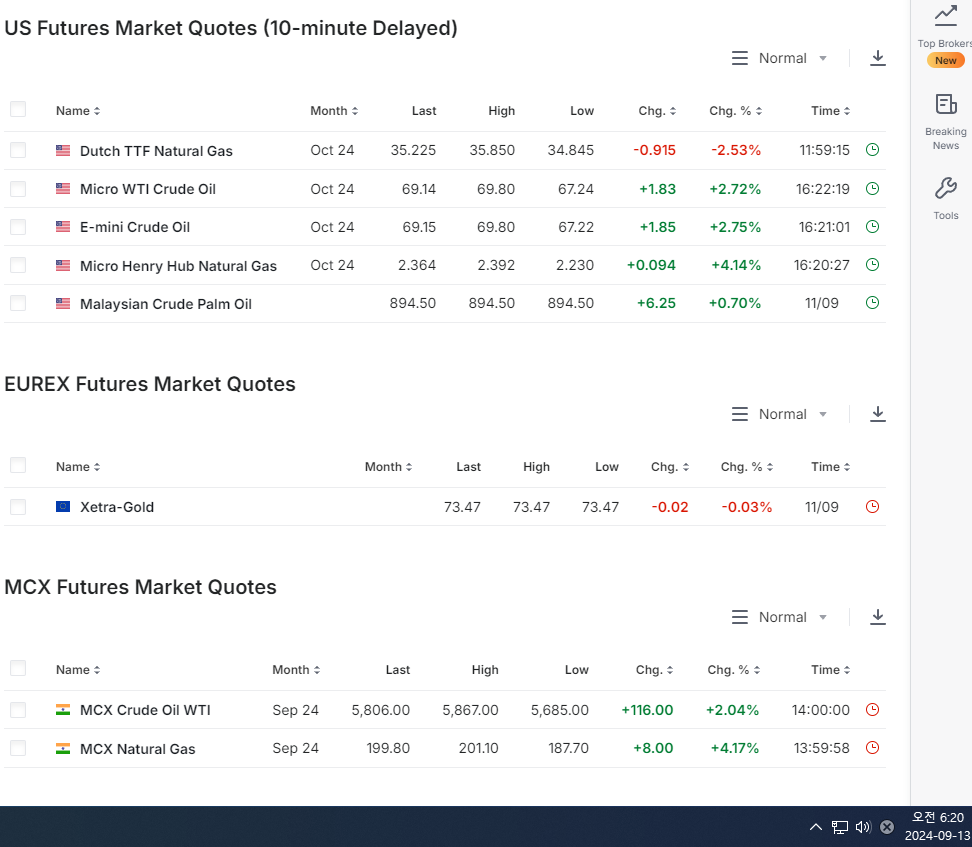Click India flag beside MCX Crude Oil WTI
This screenshot has height=847, width=972.
[63, 710]
